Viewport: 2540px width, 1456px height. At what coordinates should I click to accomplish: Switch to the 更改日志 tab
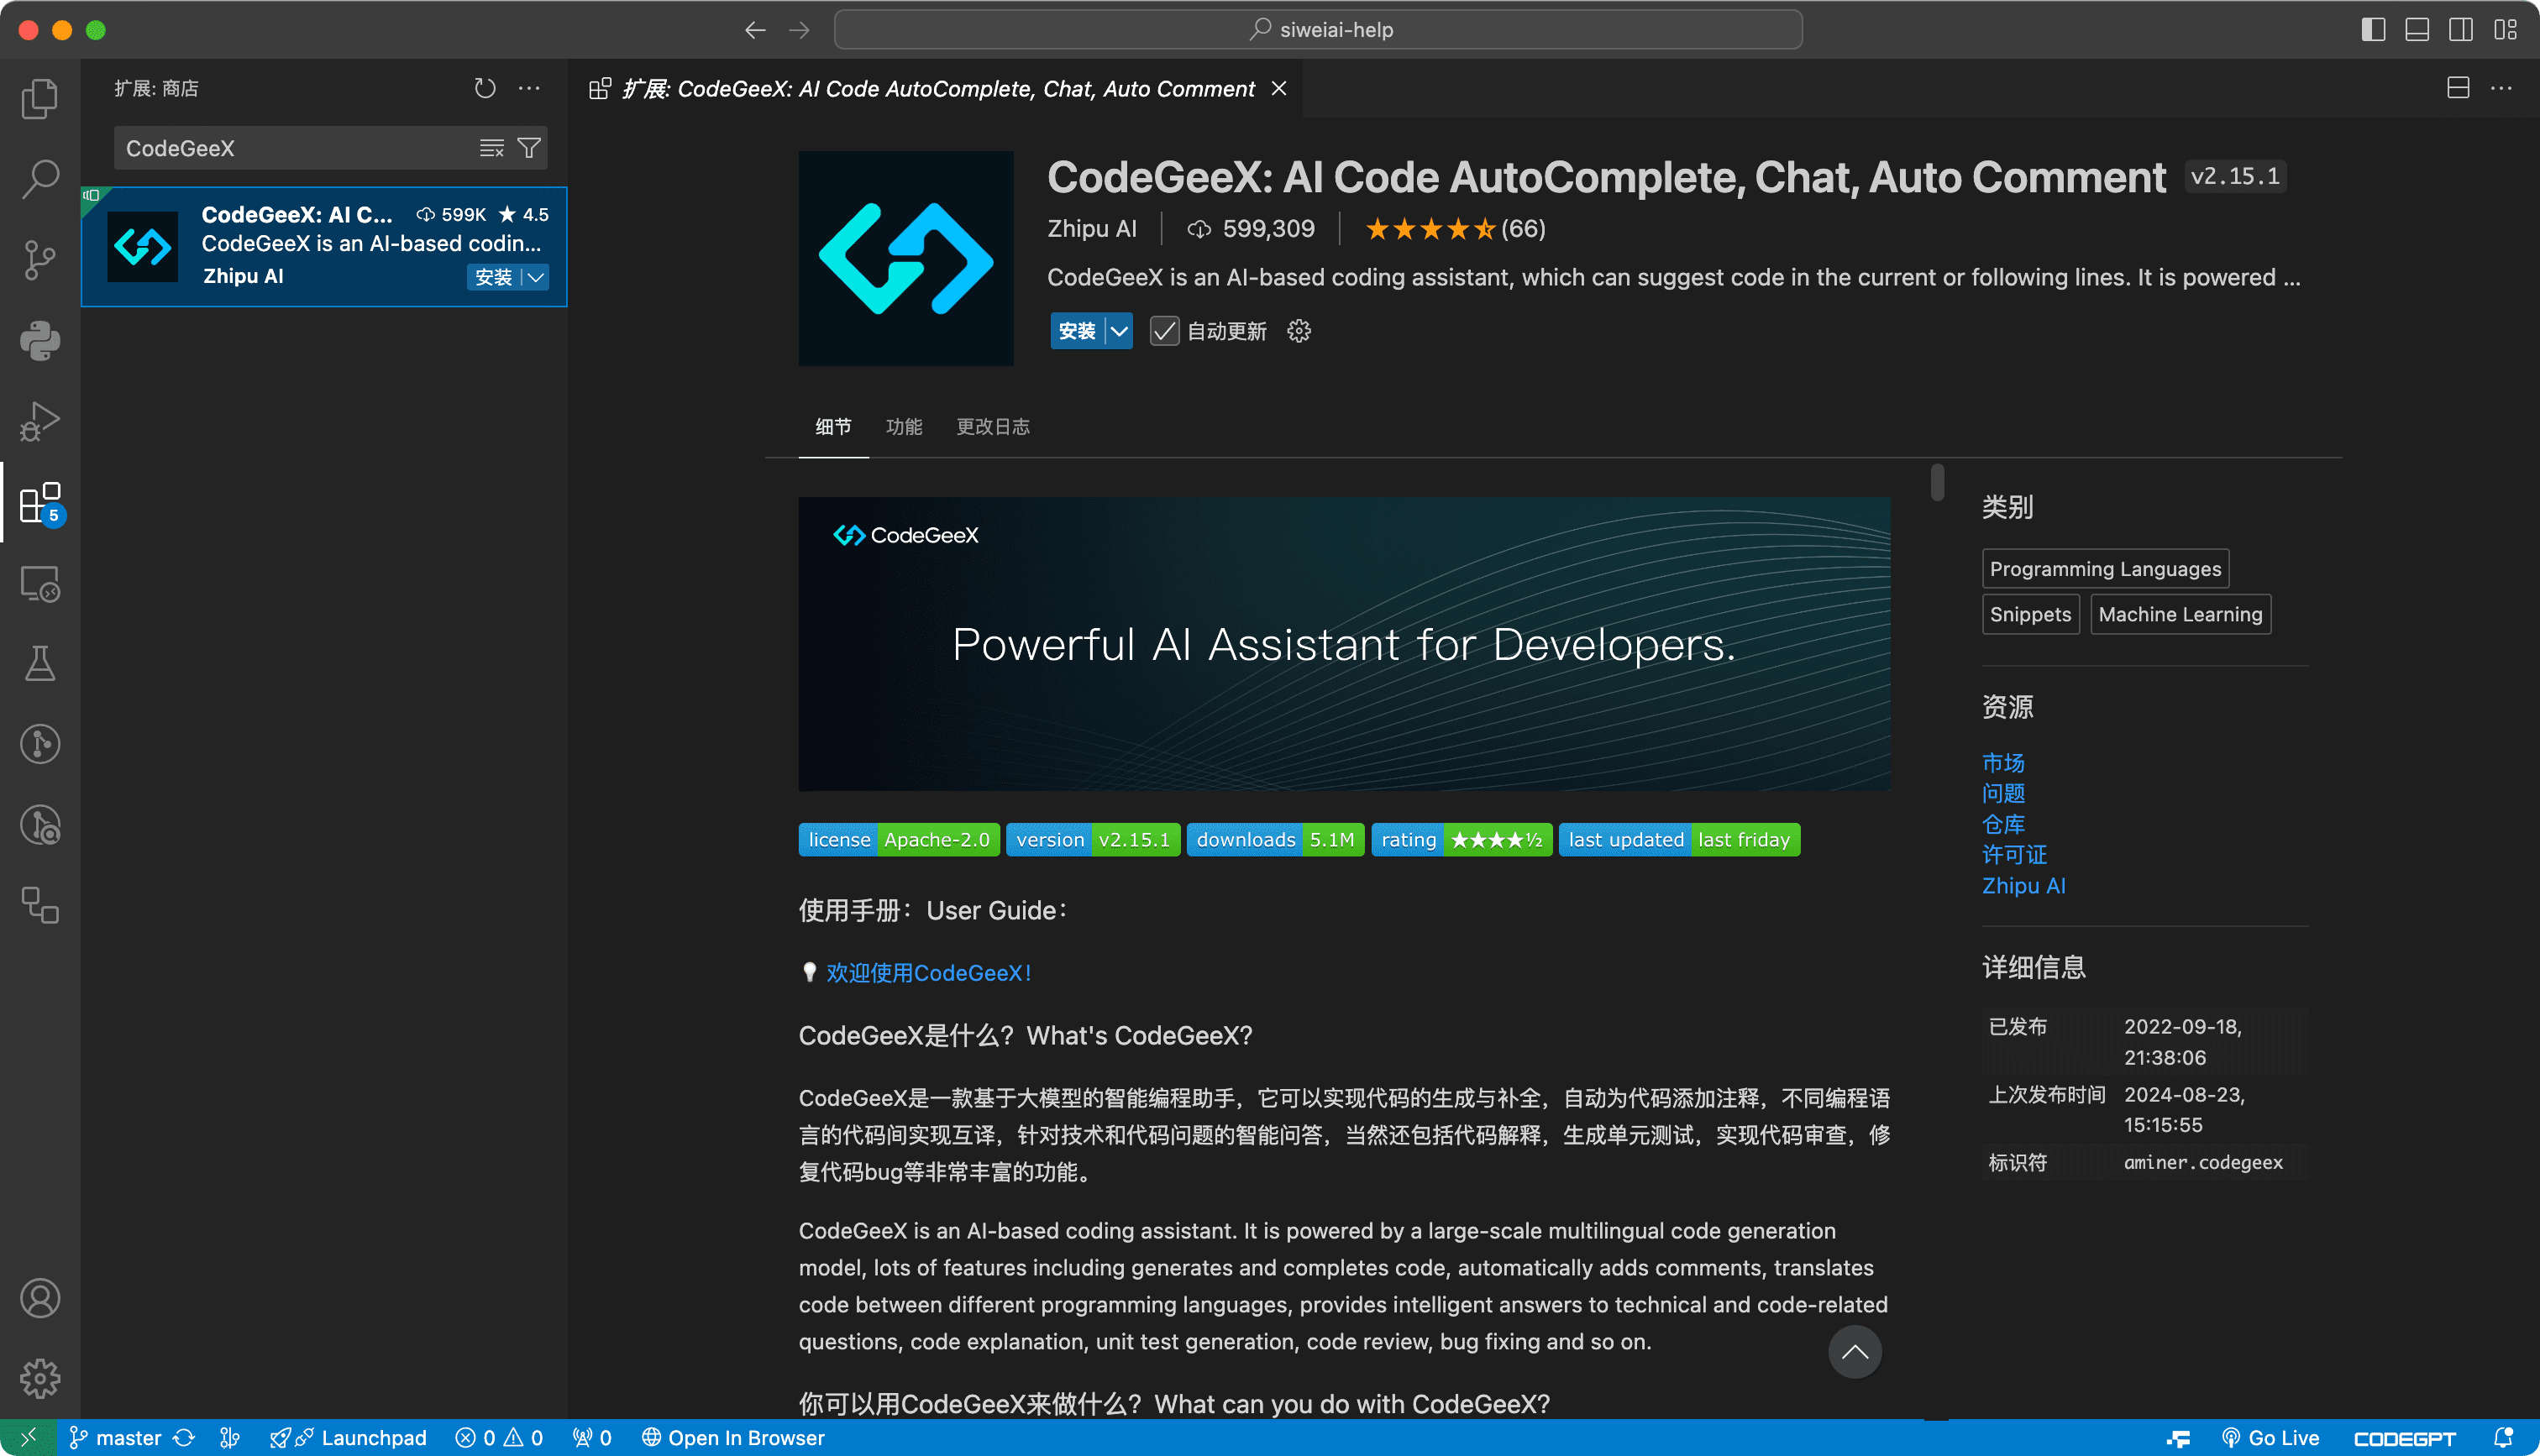coord(992,426)
